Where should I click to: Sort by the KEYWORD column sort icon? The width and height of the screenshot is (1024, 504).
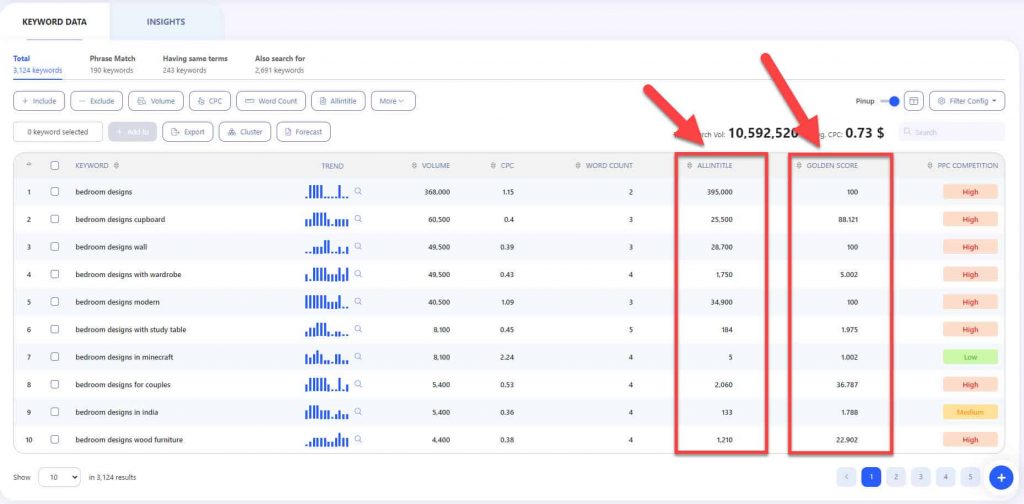tap(116, 166)
